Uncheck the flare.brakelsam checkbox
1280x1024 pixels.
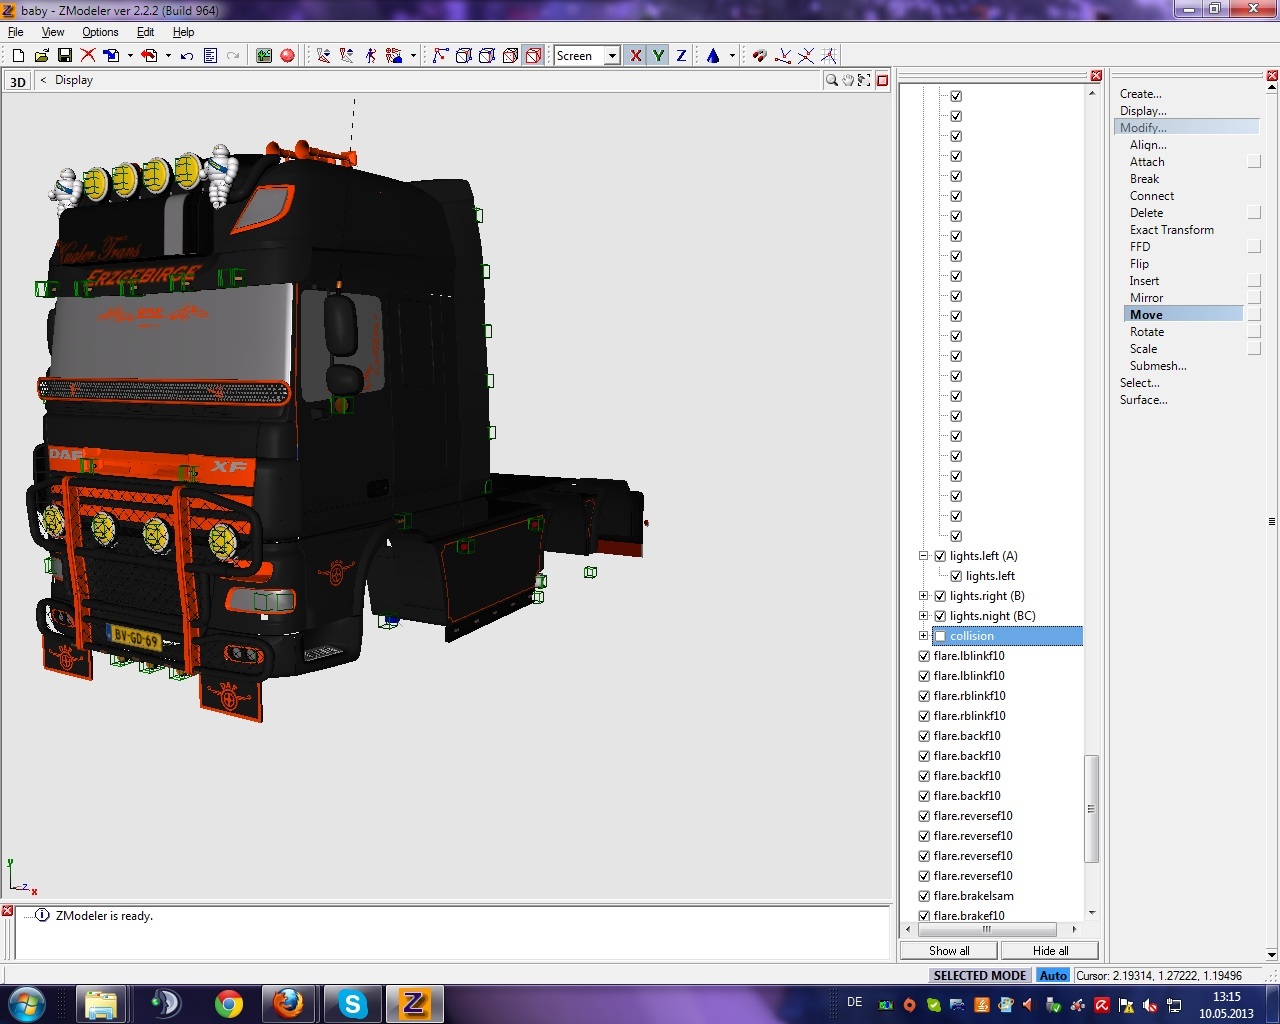point(924,896)
